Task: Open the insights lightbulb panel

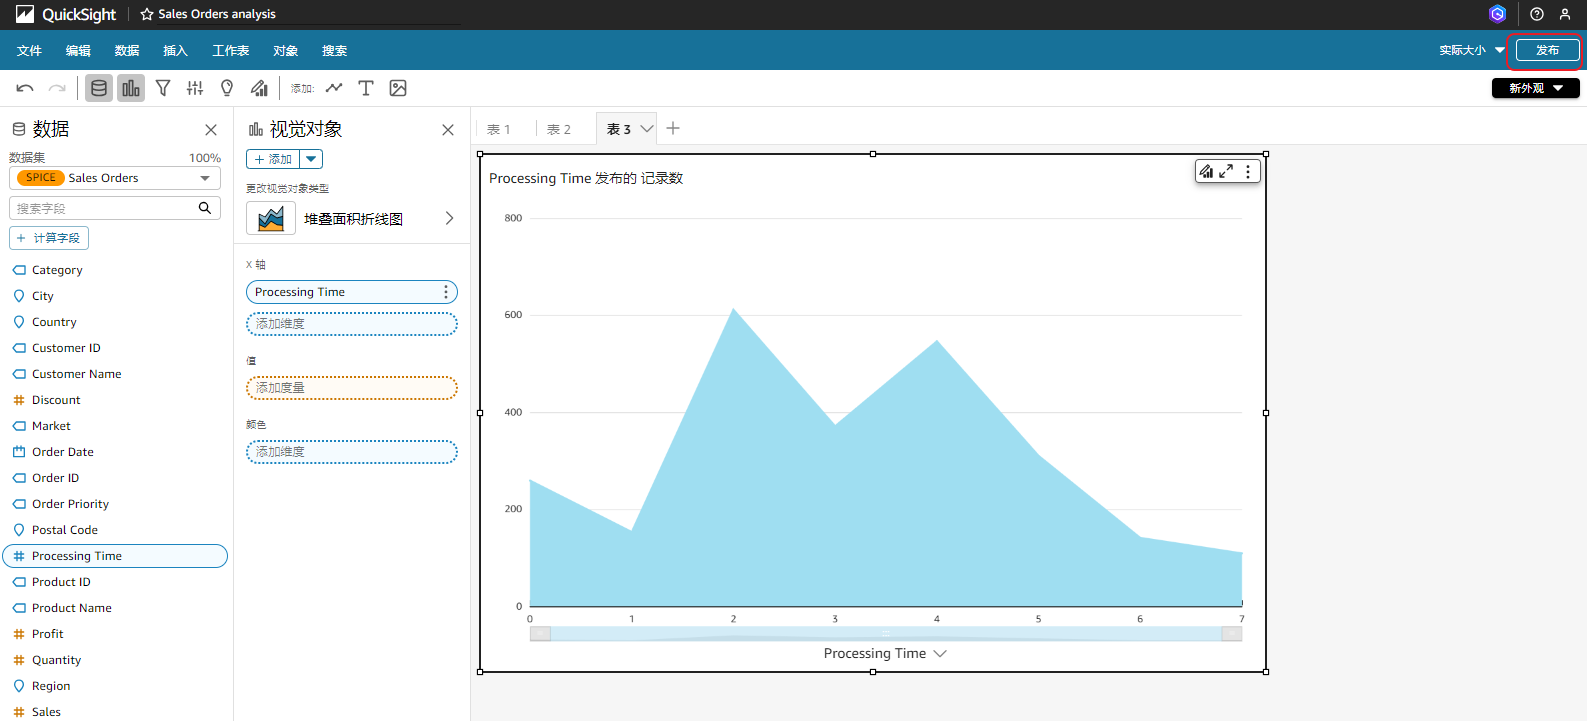Action: pyautogui.click(x=227, y=88)
